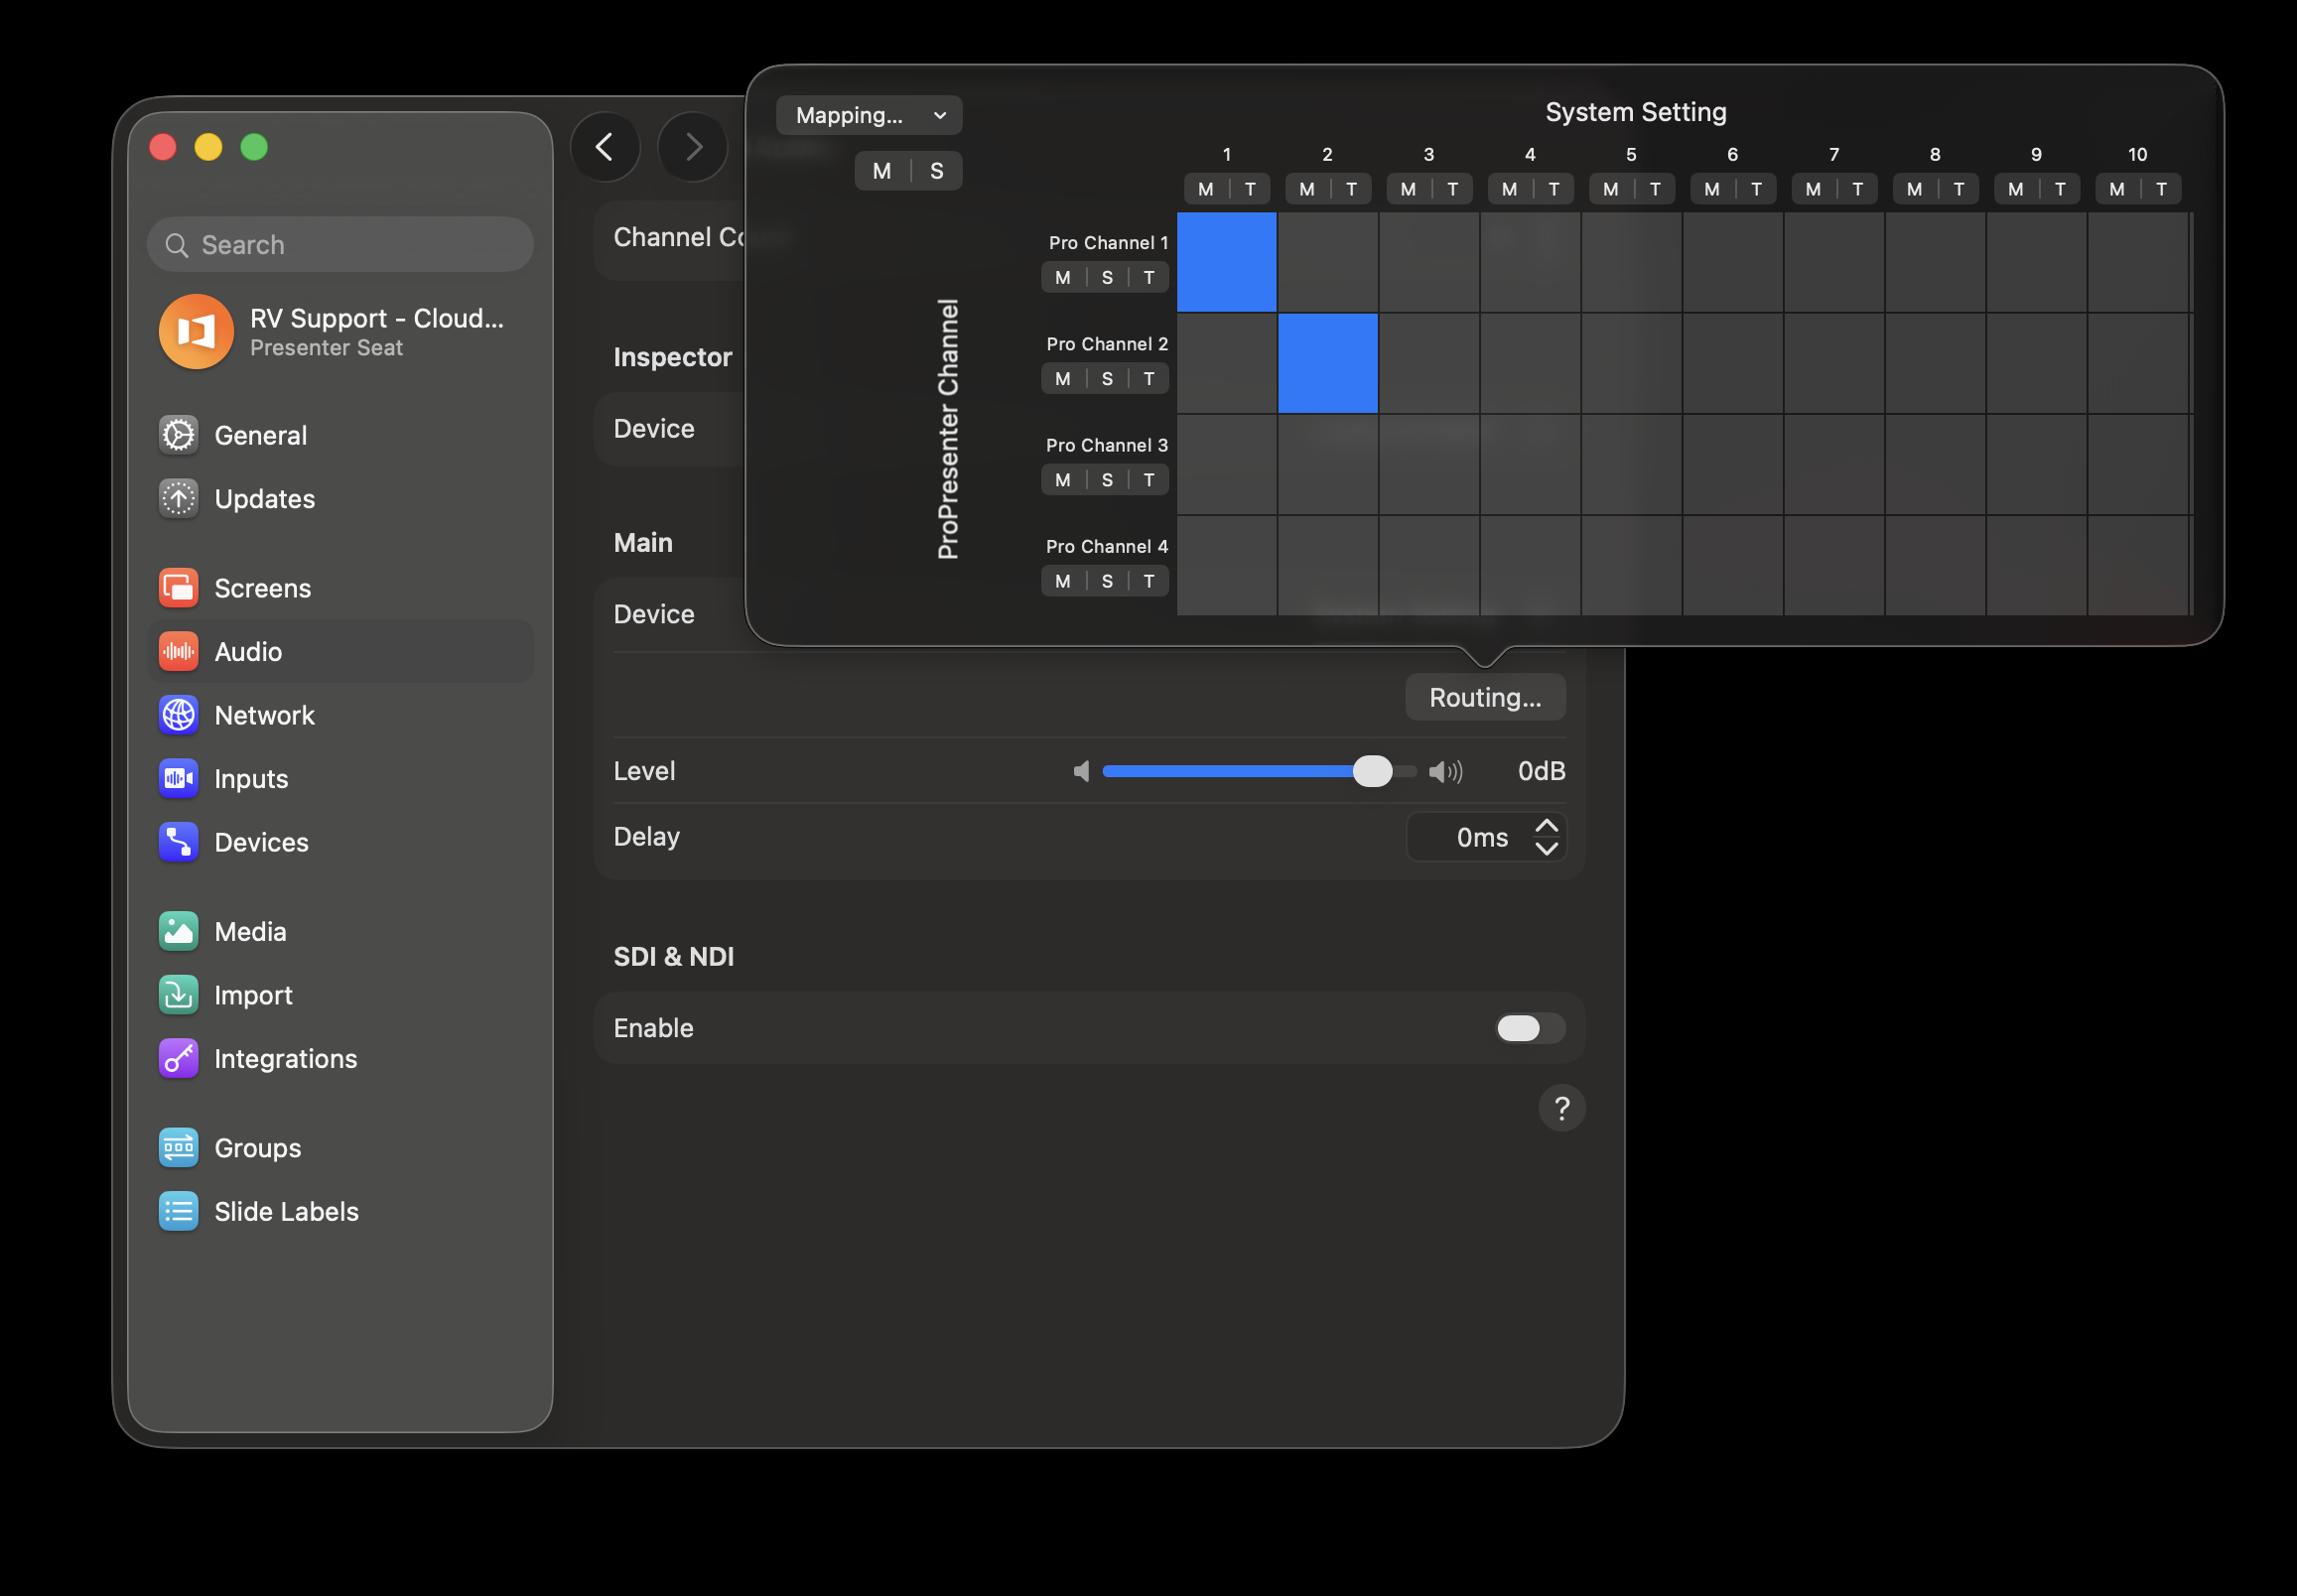This screenshot has width=2297, height=1596.
Task: Click the low-volume speaker icon
Action: click(1081, 771)
